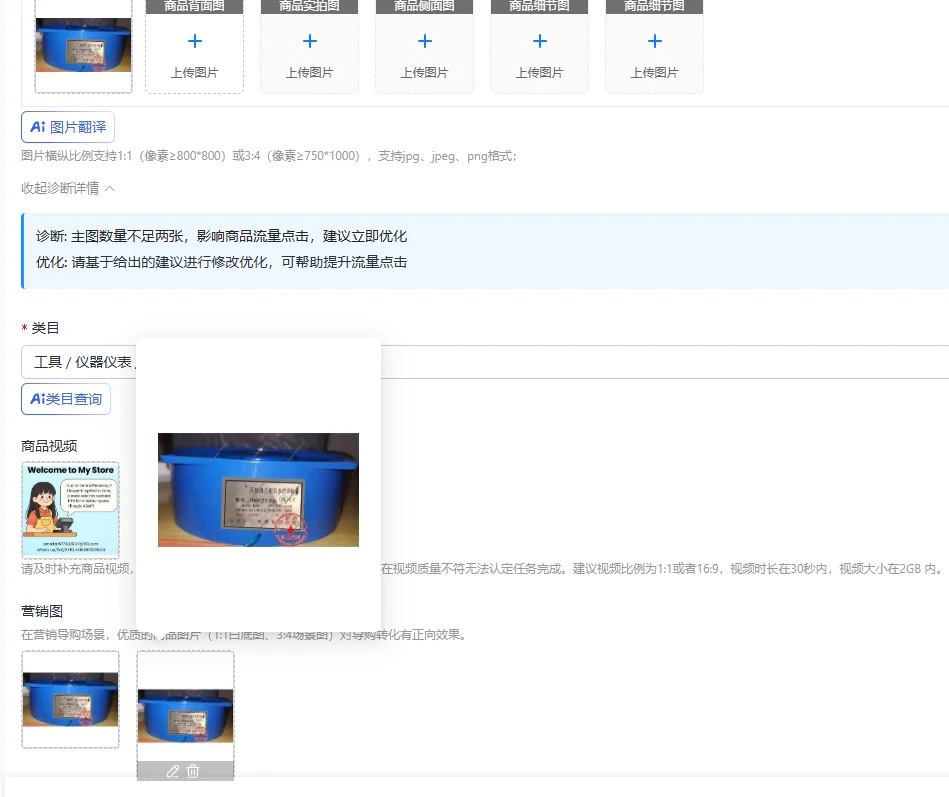Click the 图片横纵比例支持1:1 hint text
Screen dimensions: 949x797
[269, 156]
